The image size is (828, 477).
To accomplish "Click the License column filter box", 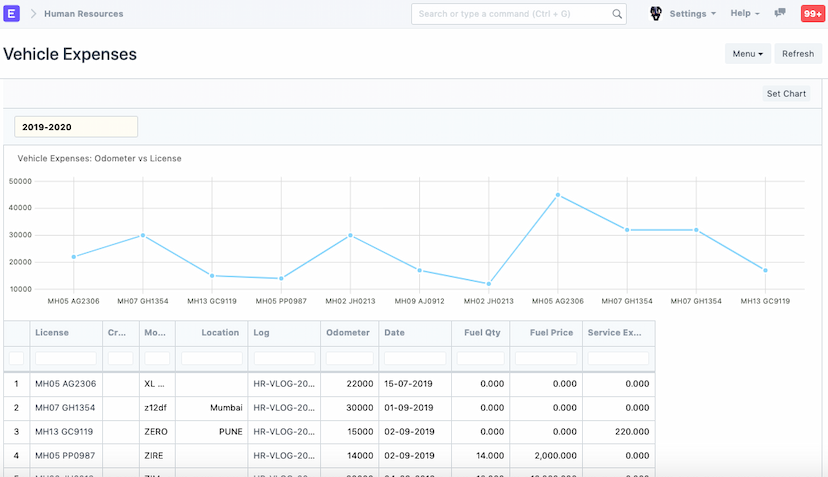I will tap(66, 358).
